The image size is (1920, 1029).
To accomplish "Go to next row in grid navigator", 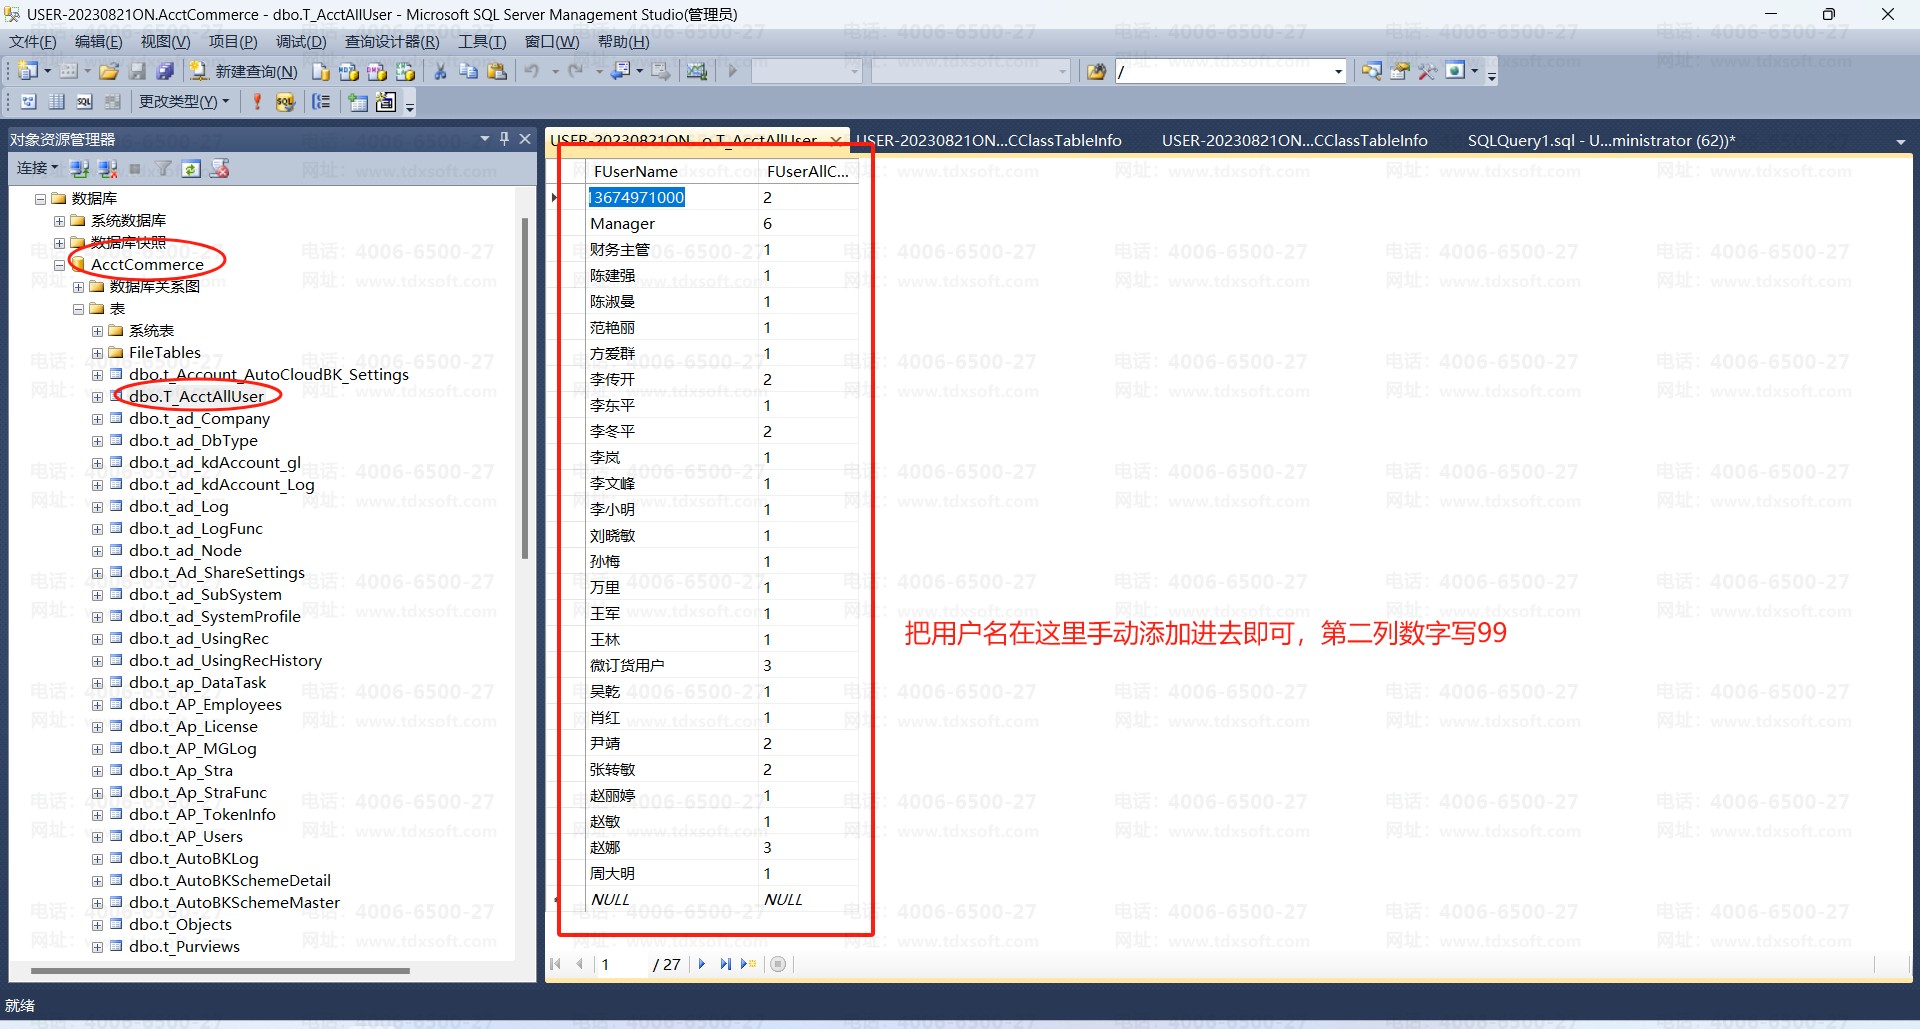I will pos(702,964).
